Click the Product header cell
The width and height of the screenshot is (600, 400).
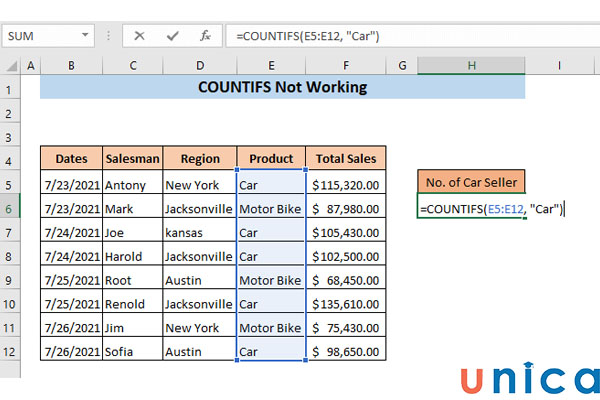pos(271,158)
